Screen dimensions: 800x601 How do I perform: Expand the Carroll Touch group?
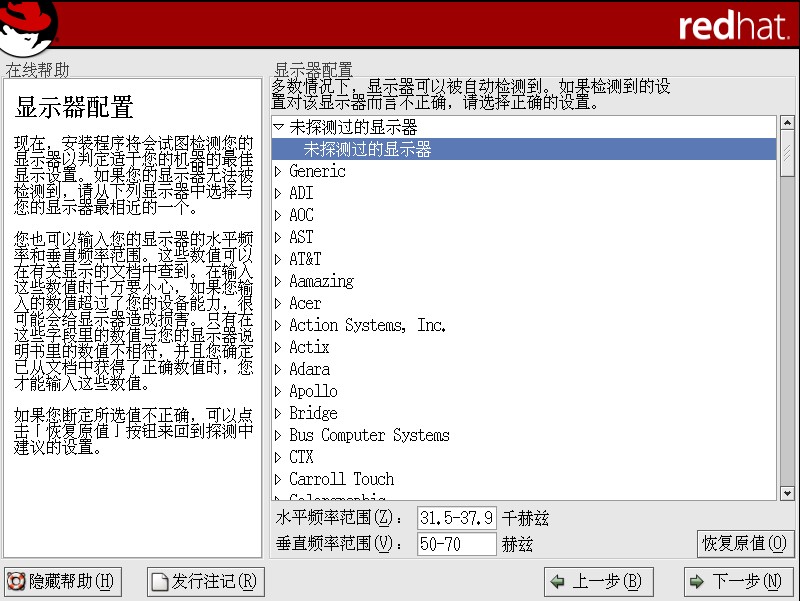(x=278, y=479)
